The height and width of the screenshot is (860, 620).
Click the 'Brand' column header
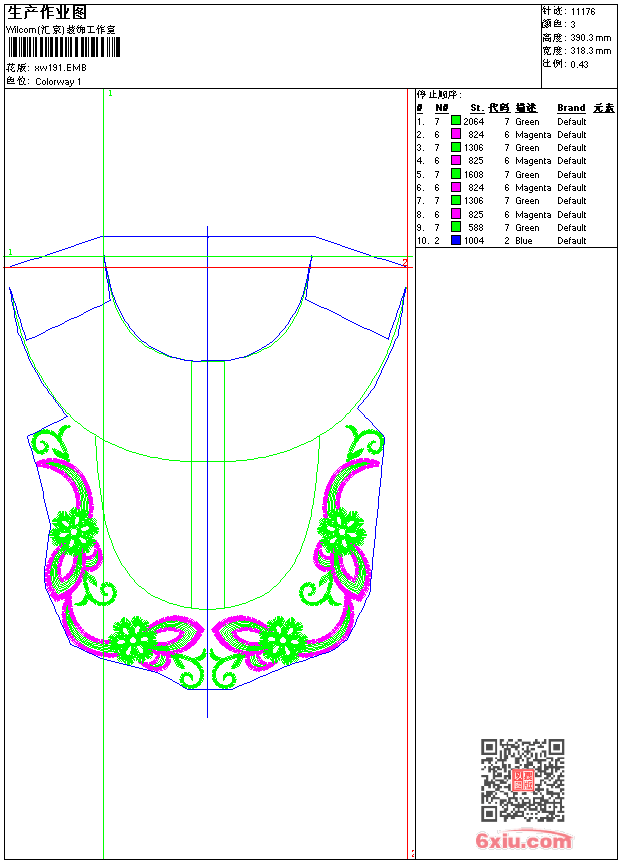click(x=571, y=108)
